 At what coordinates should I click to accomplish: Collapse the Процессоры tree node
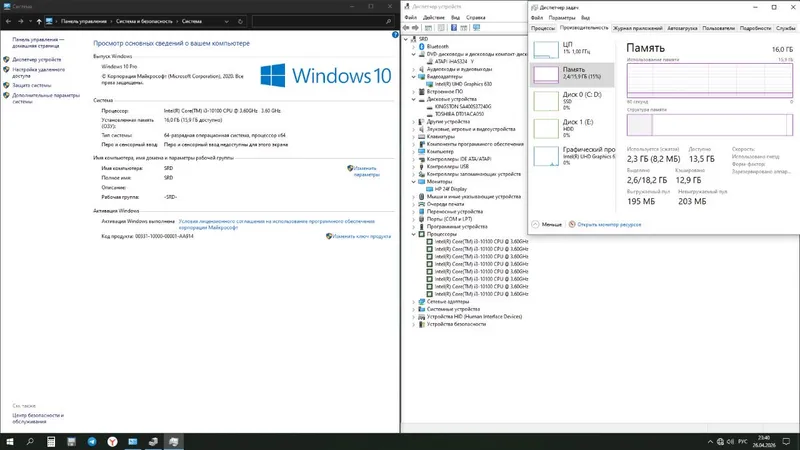tap(414, 234)
